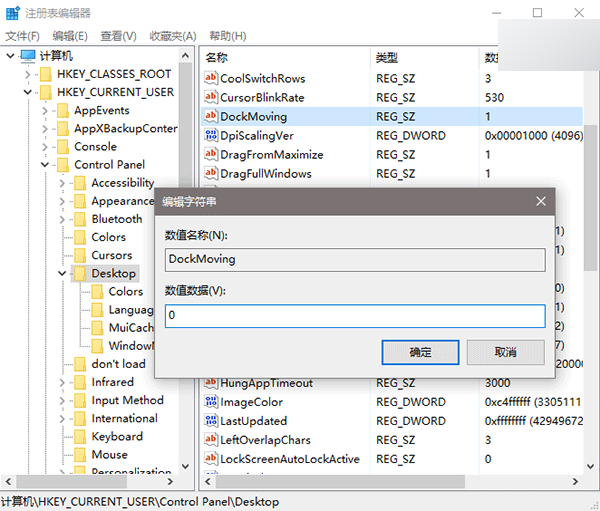This screenshot has height=511, width=600.
Task: Click the DragFromMaximize string value icon
Action: (210, 155)
